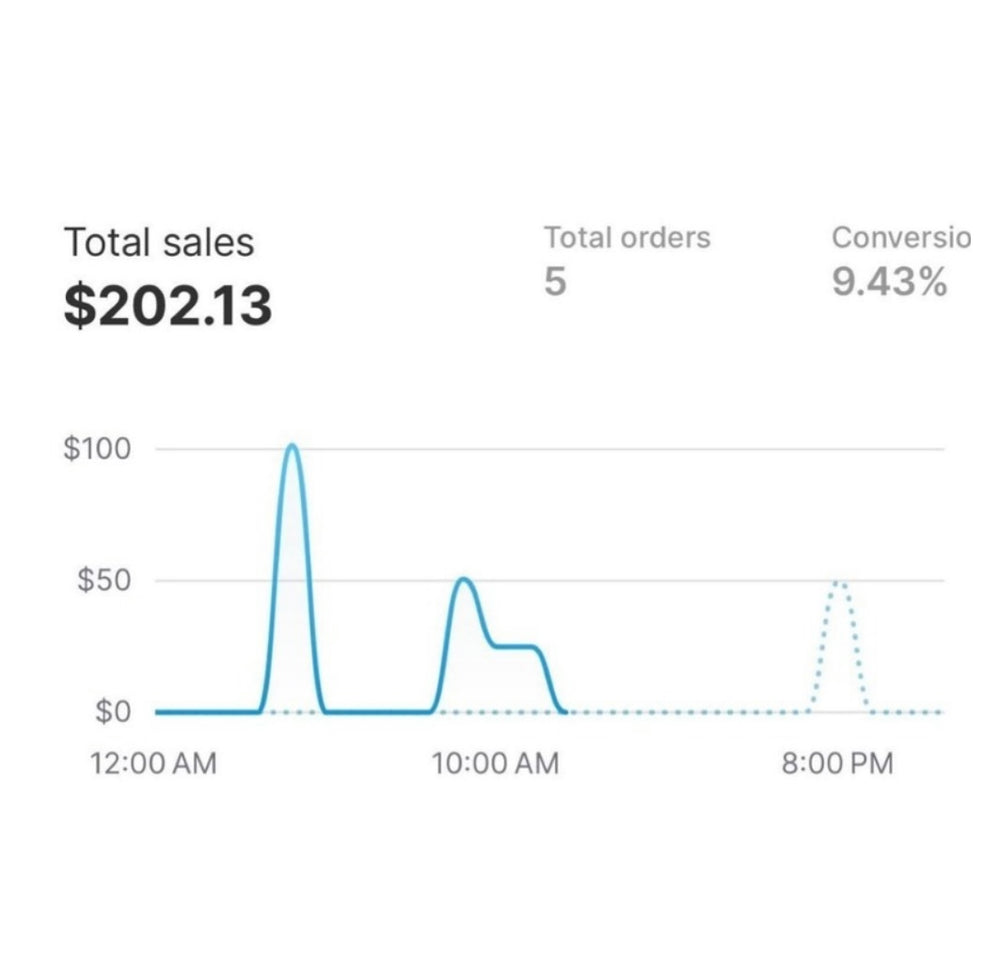Switch to the Total orders metric
The width and height of the screenshot is (1000, 973).
tap(627, 238)
